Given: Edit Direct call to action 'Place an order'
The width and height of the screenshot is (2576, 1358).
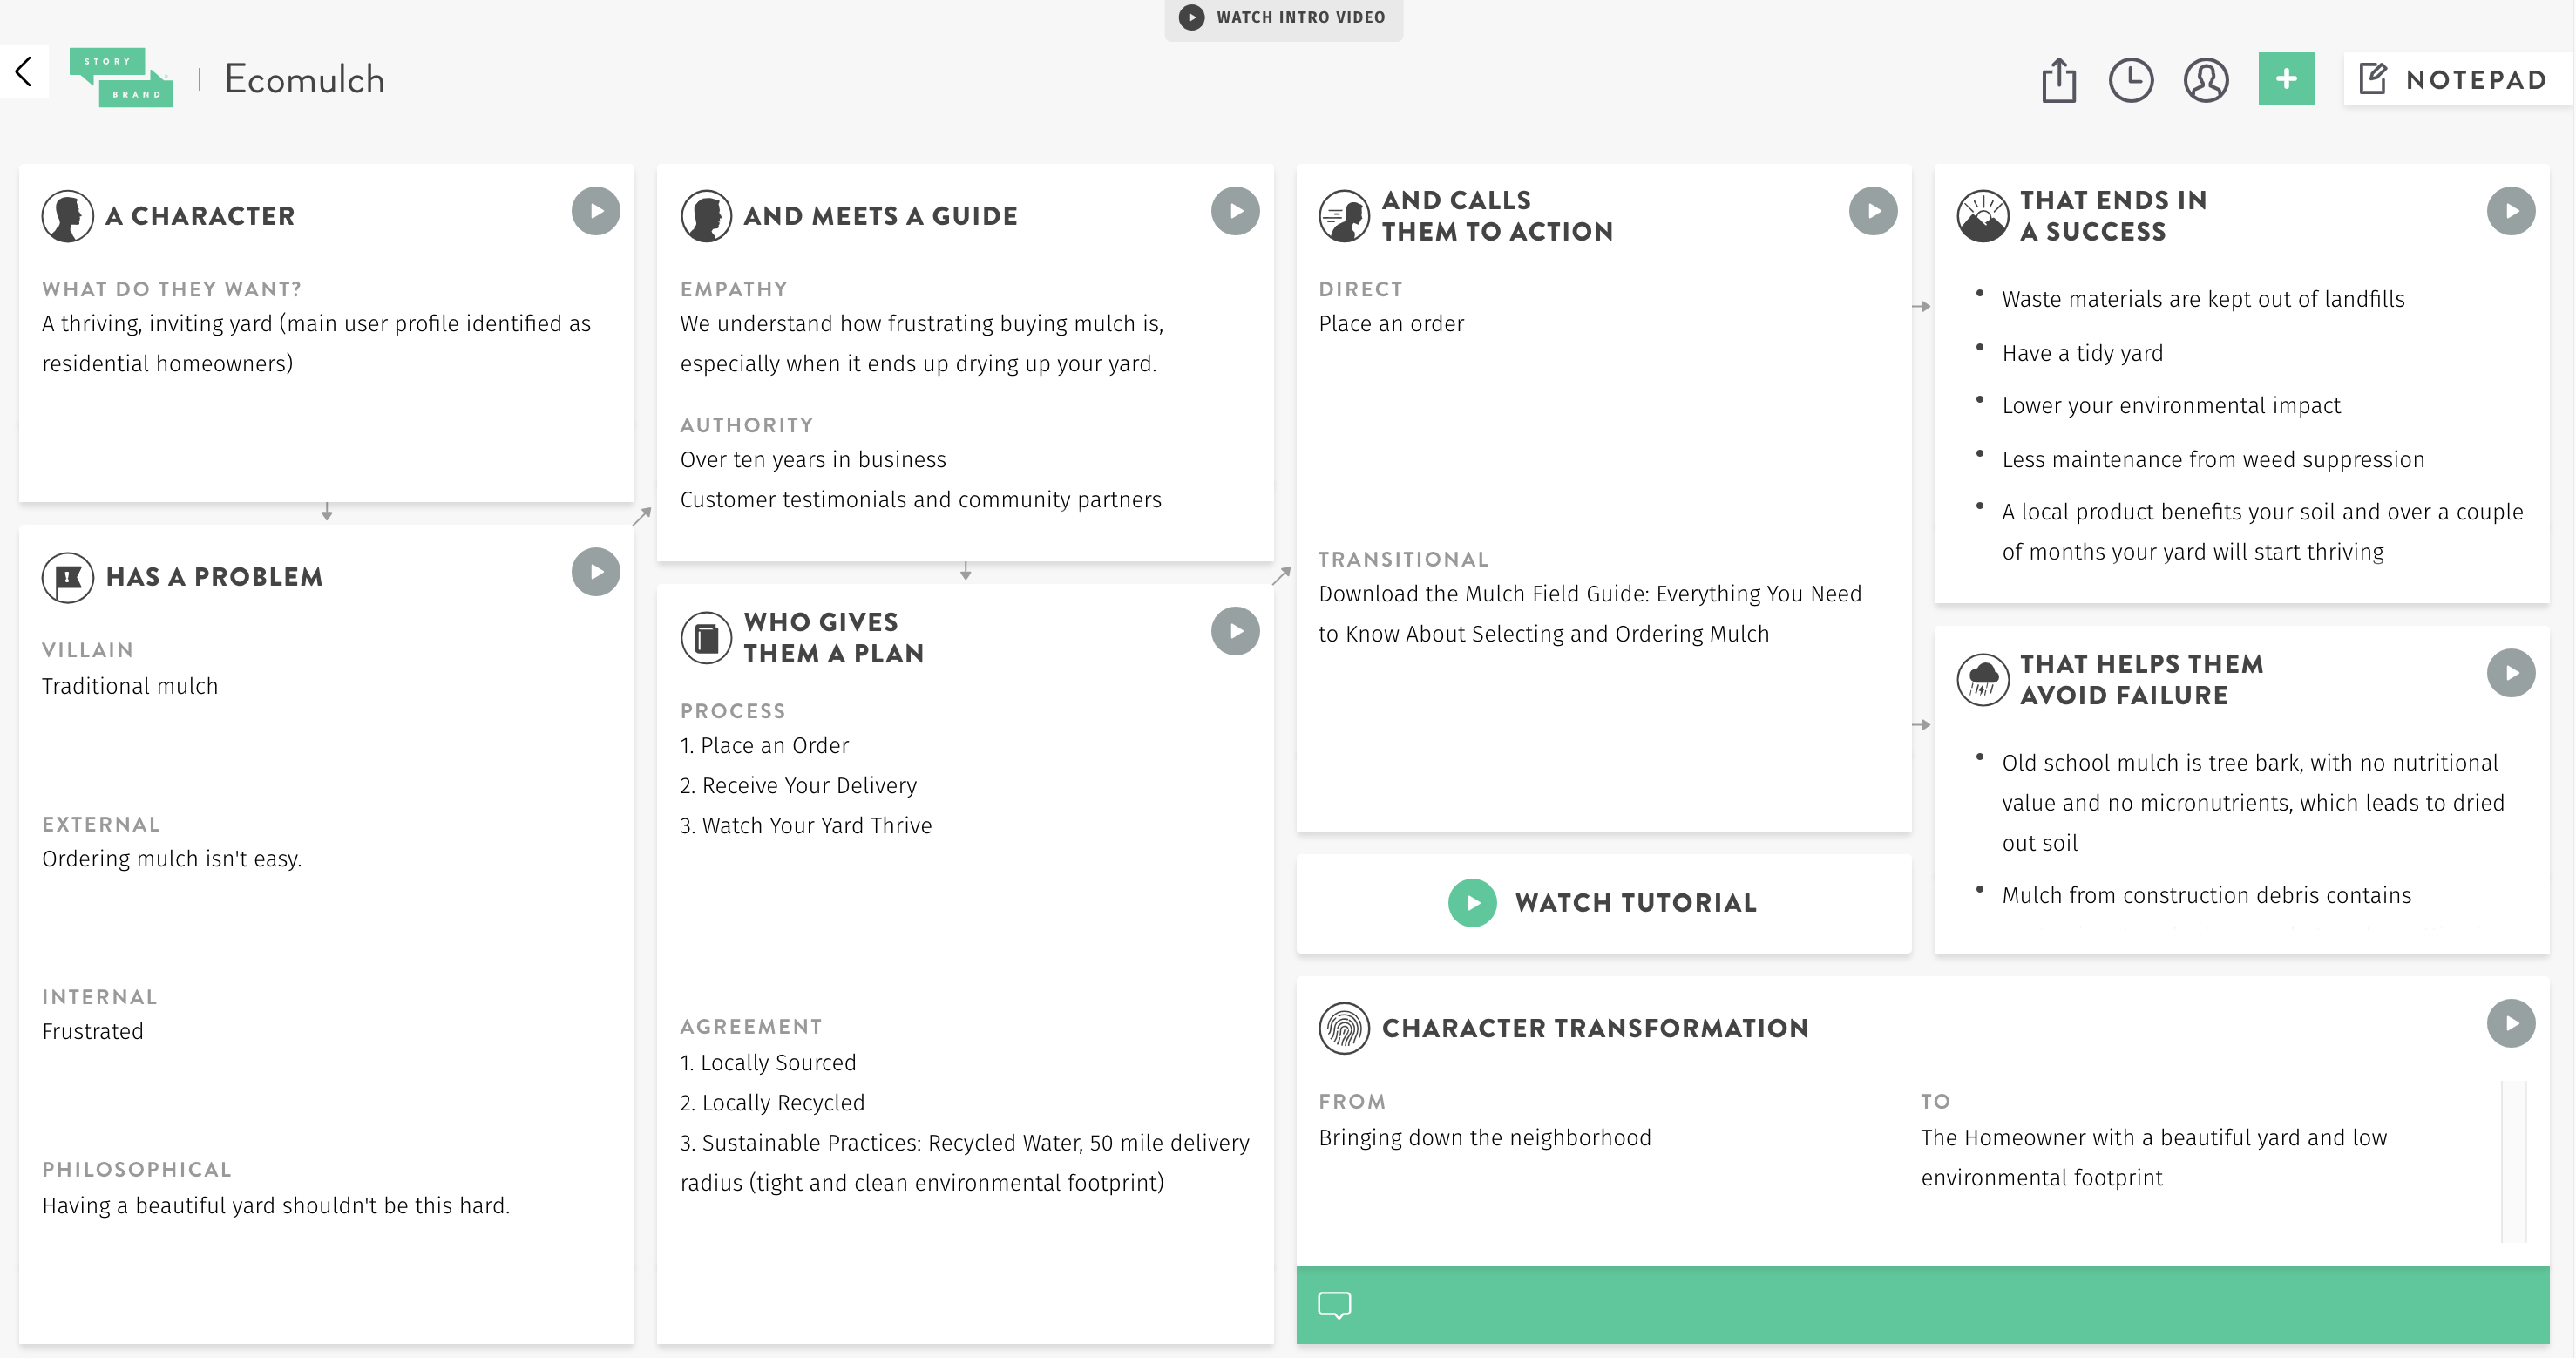Looking at the screenshot, I should pos(1391,323).
